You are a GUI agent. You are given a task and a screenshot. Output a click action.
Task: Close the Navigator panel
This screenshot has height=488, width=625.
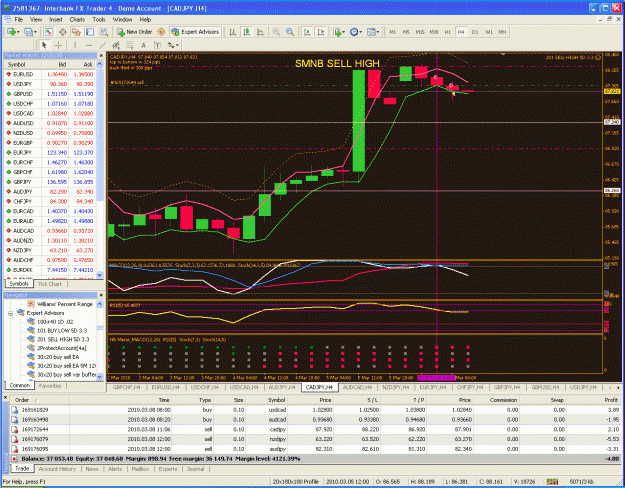pyautogui.click(x=101, y=295)
